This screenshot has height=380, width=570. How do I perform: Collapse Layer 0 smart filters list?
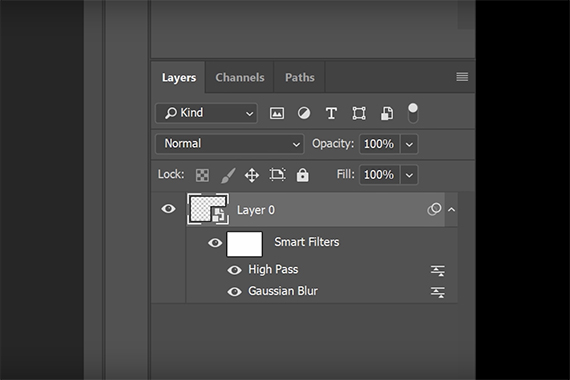(x=451, y=209)
